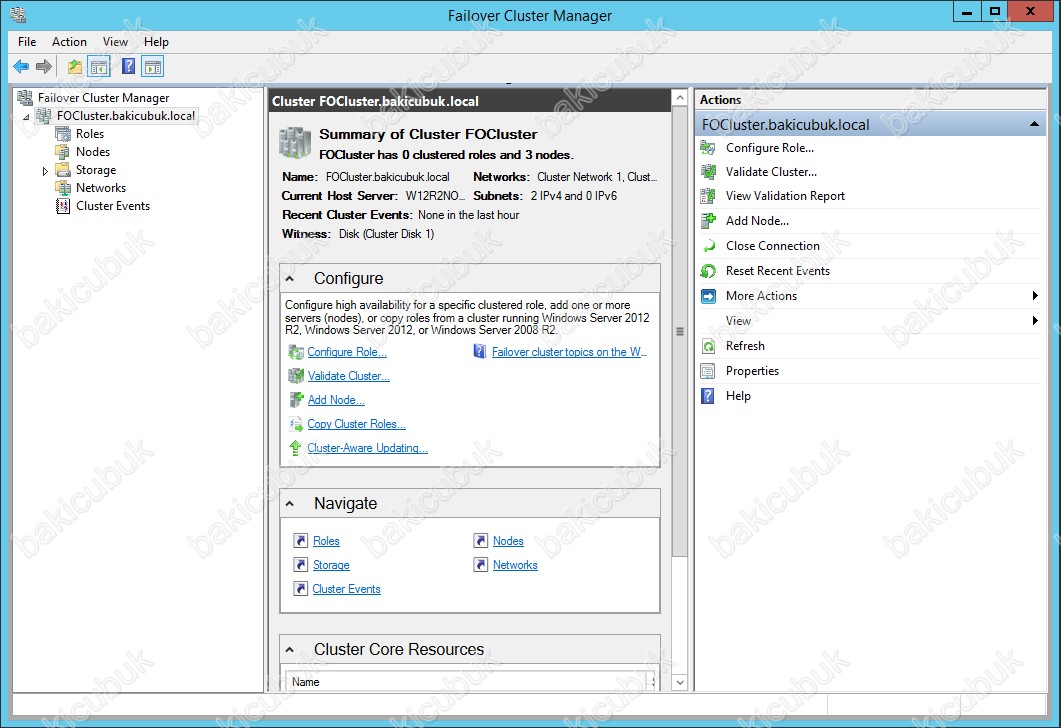1061x728 pixels.
Task: Open the View menu in the menu bar
Action: [115, 42]
